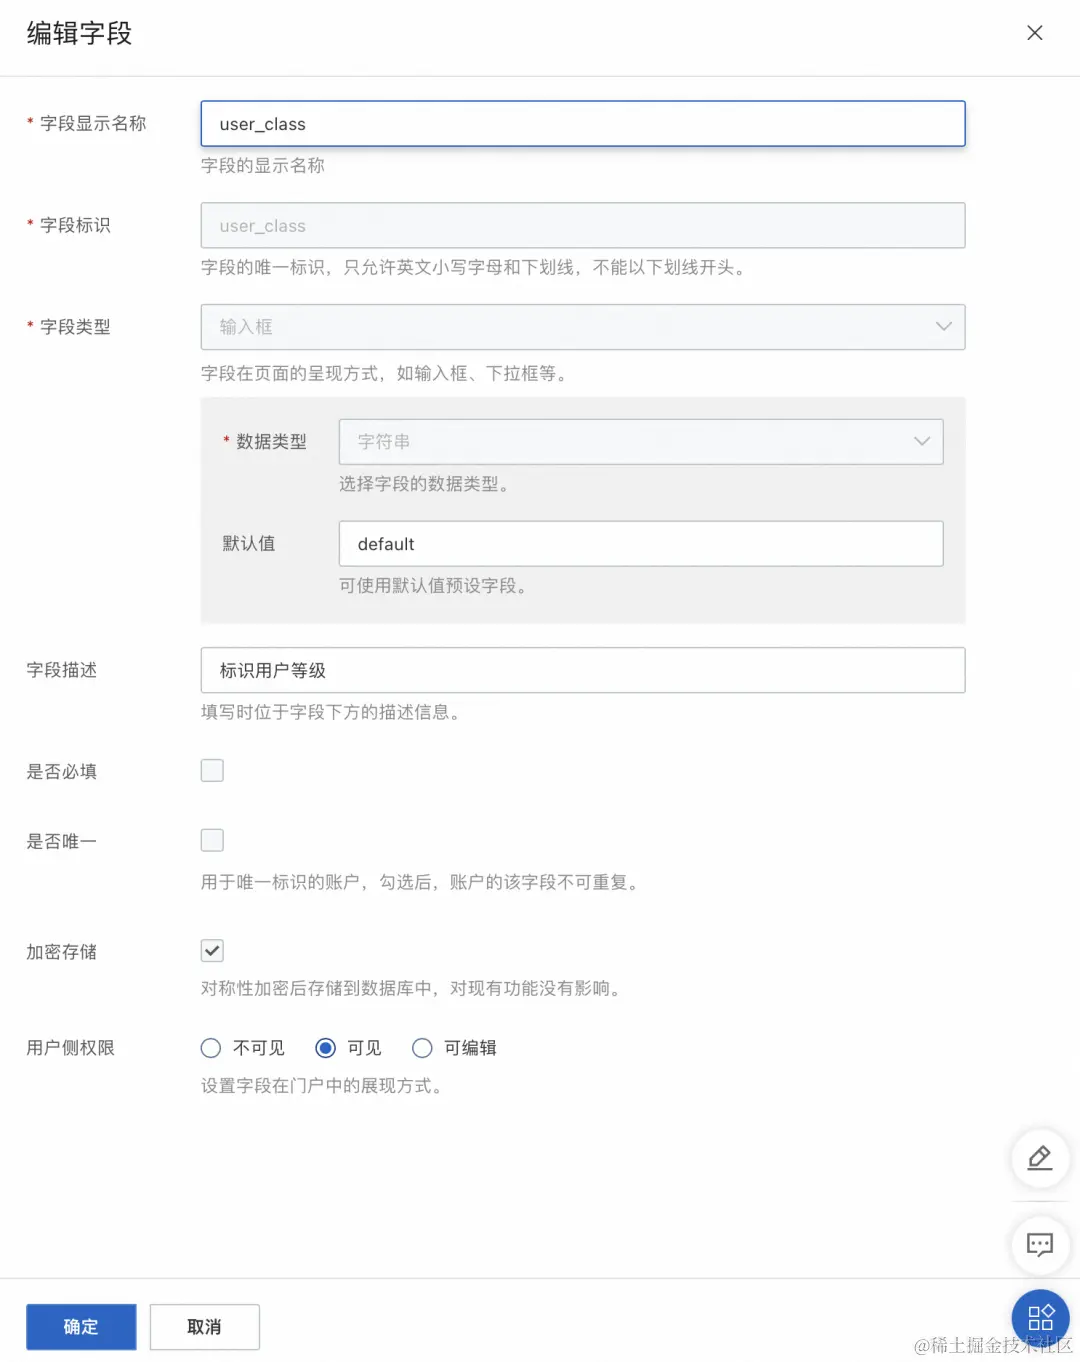Click the grid apps icon at bottom right

click(x=1039, y=1317)
